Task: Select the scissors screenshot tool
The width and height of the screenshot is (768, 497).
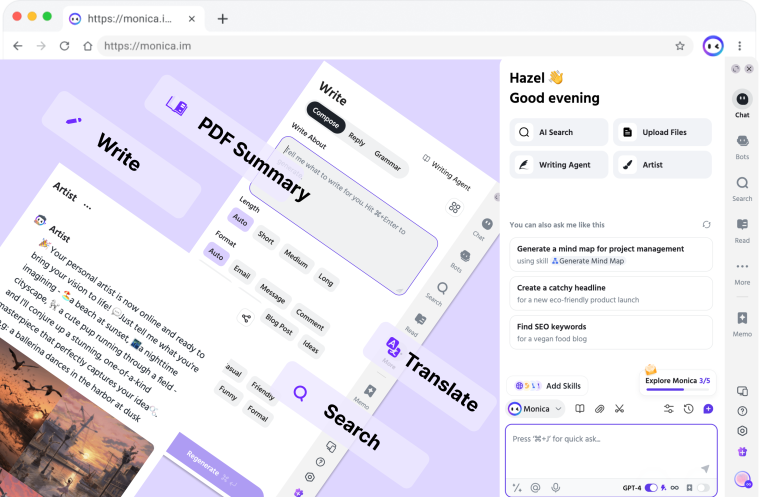Action: click(620, 409)
